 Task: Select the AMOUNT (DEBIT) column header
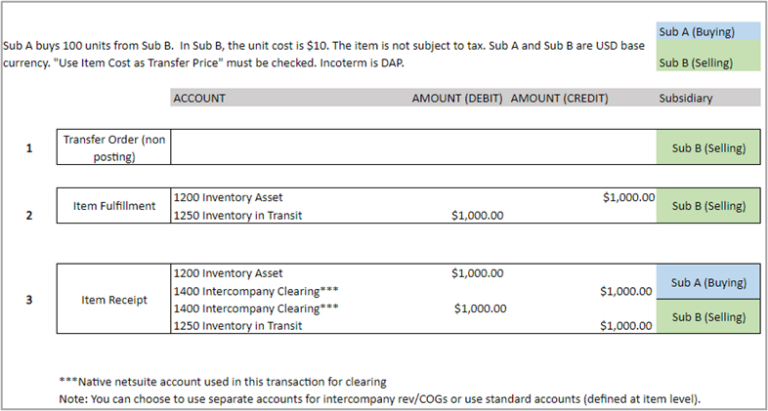(x=457, y=98)
